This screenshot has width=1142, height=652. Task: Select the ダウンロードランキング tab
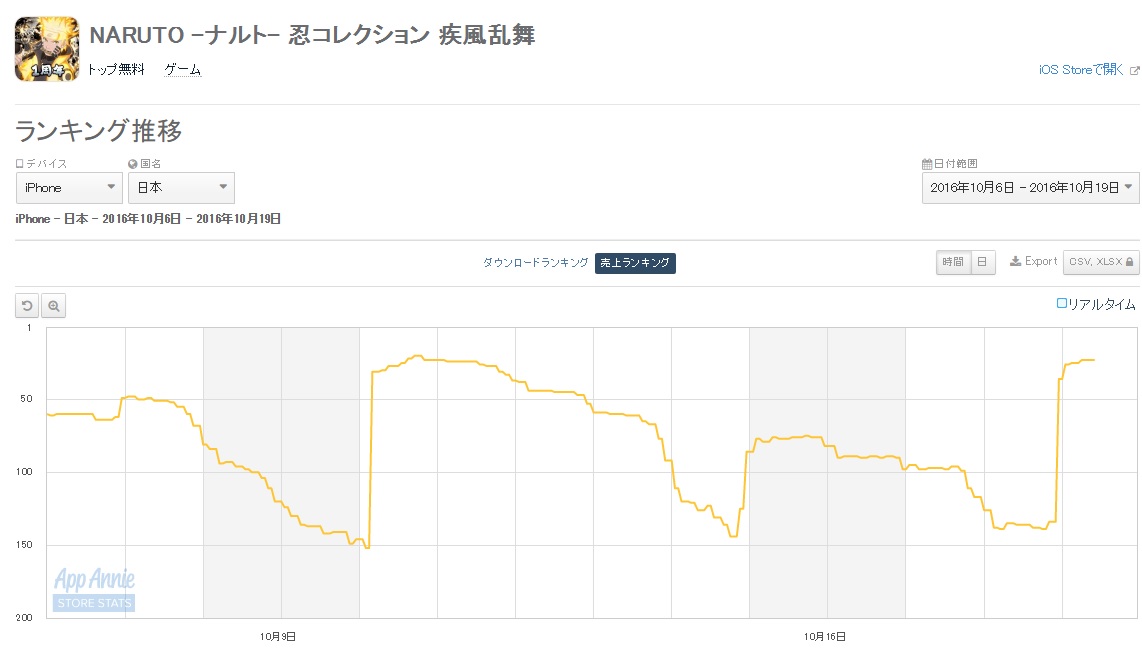coord(535,262)
